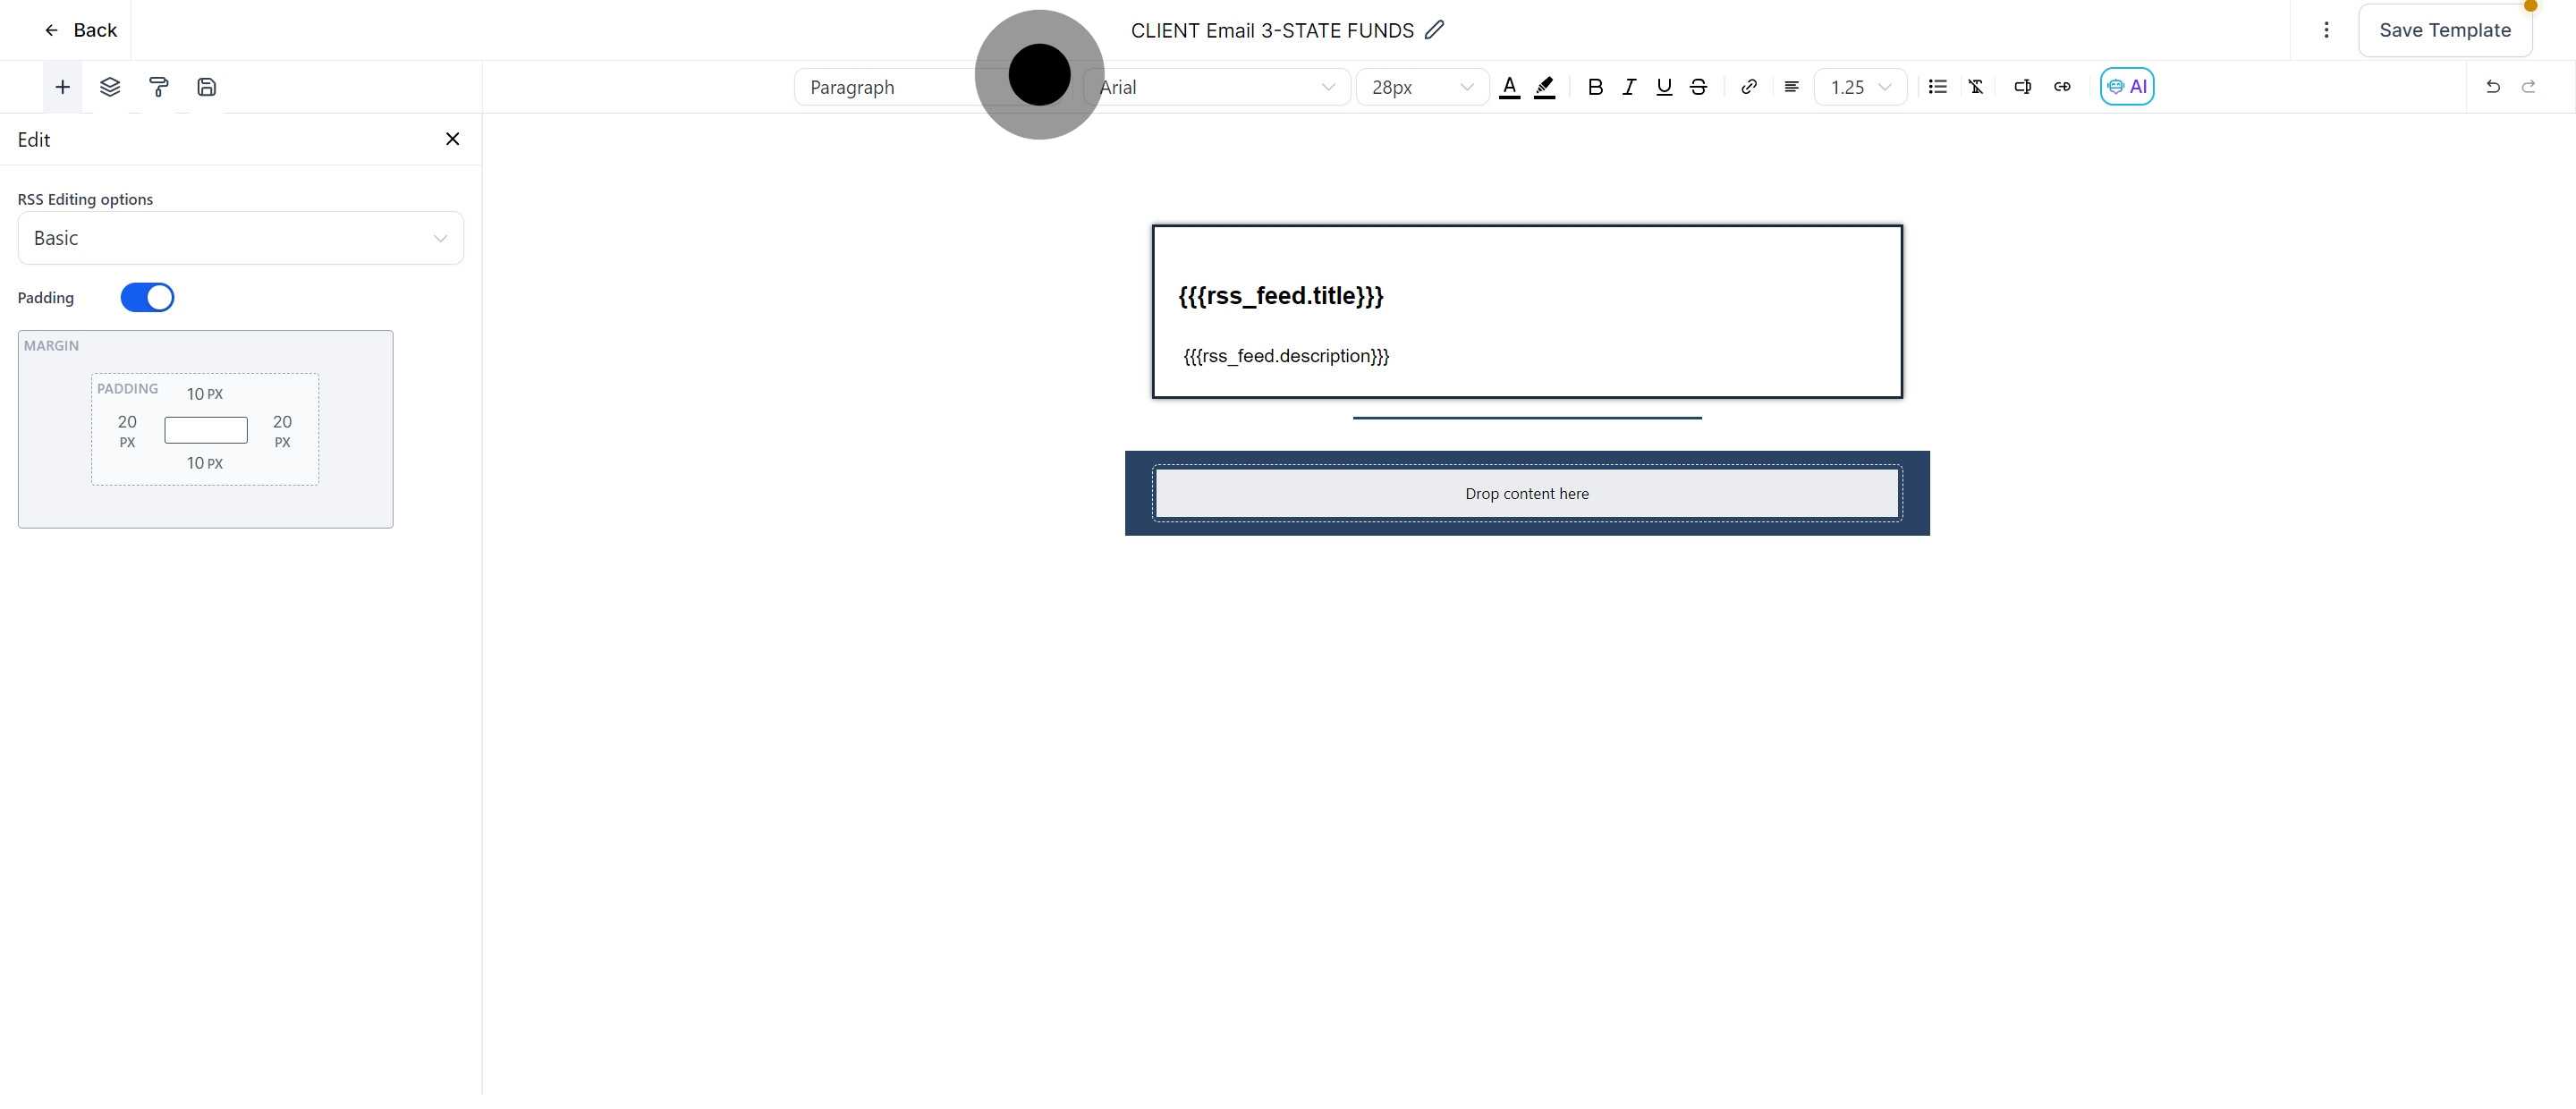Open bullet list options
Screen dimensions: 2576x1109
pos(1937,87)
